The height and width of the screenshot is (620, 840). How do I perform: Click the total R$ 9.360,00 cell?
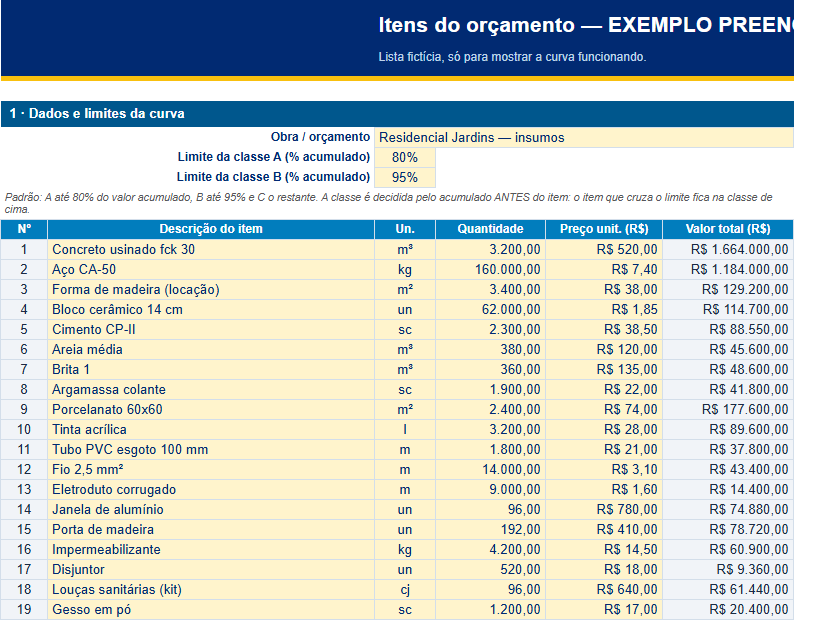click(x=728, y=570)
